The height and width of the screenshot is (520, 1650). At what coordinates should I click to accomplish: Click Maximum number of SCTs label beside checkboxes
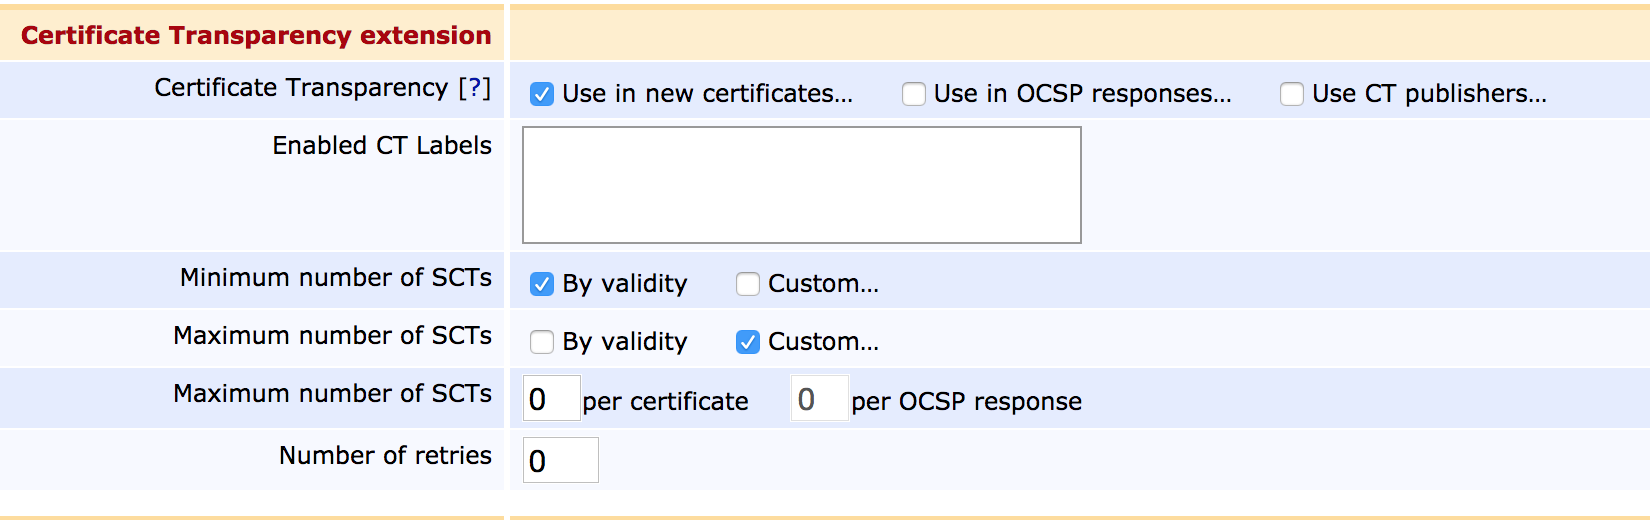(x=332, y=336)
